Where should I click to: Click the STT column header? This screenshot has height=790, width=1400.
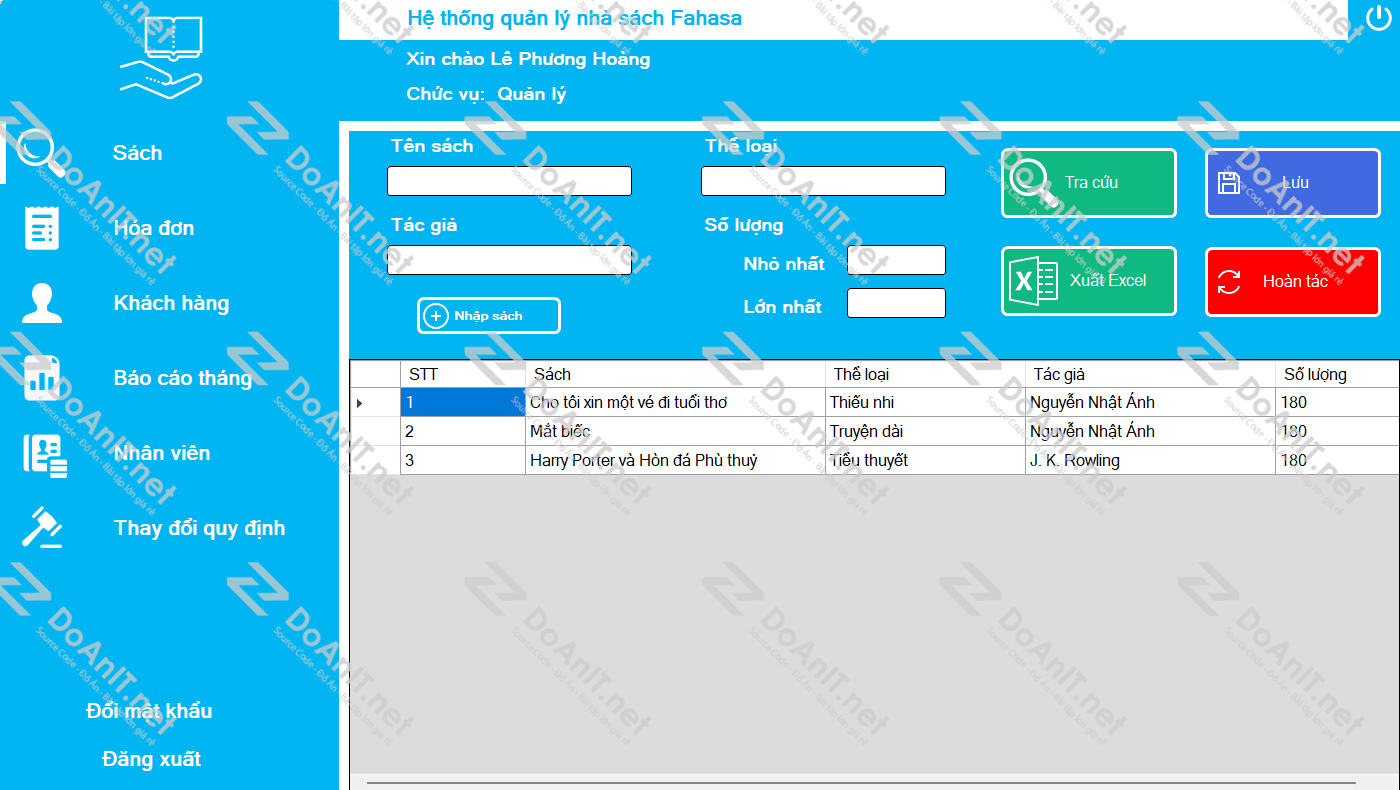click(463, 374)
